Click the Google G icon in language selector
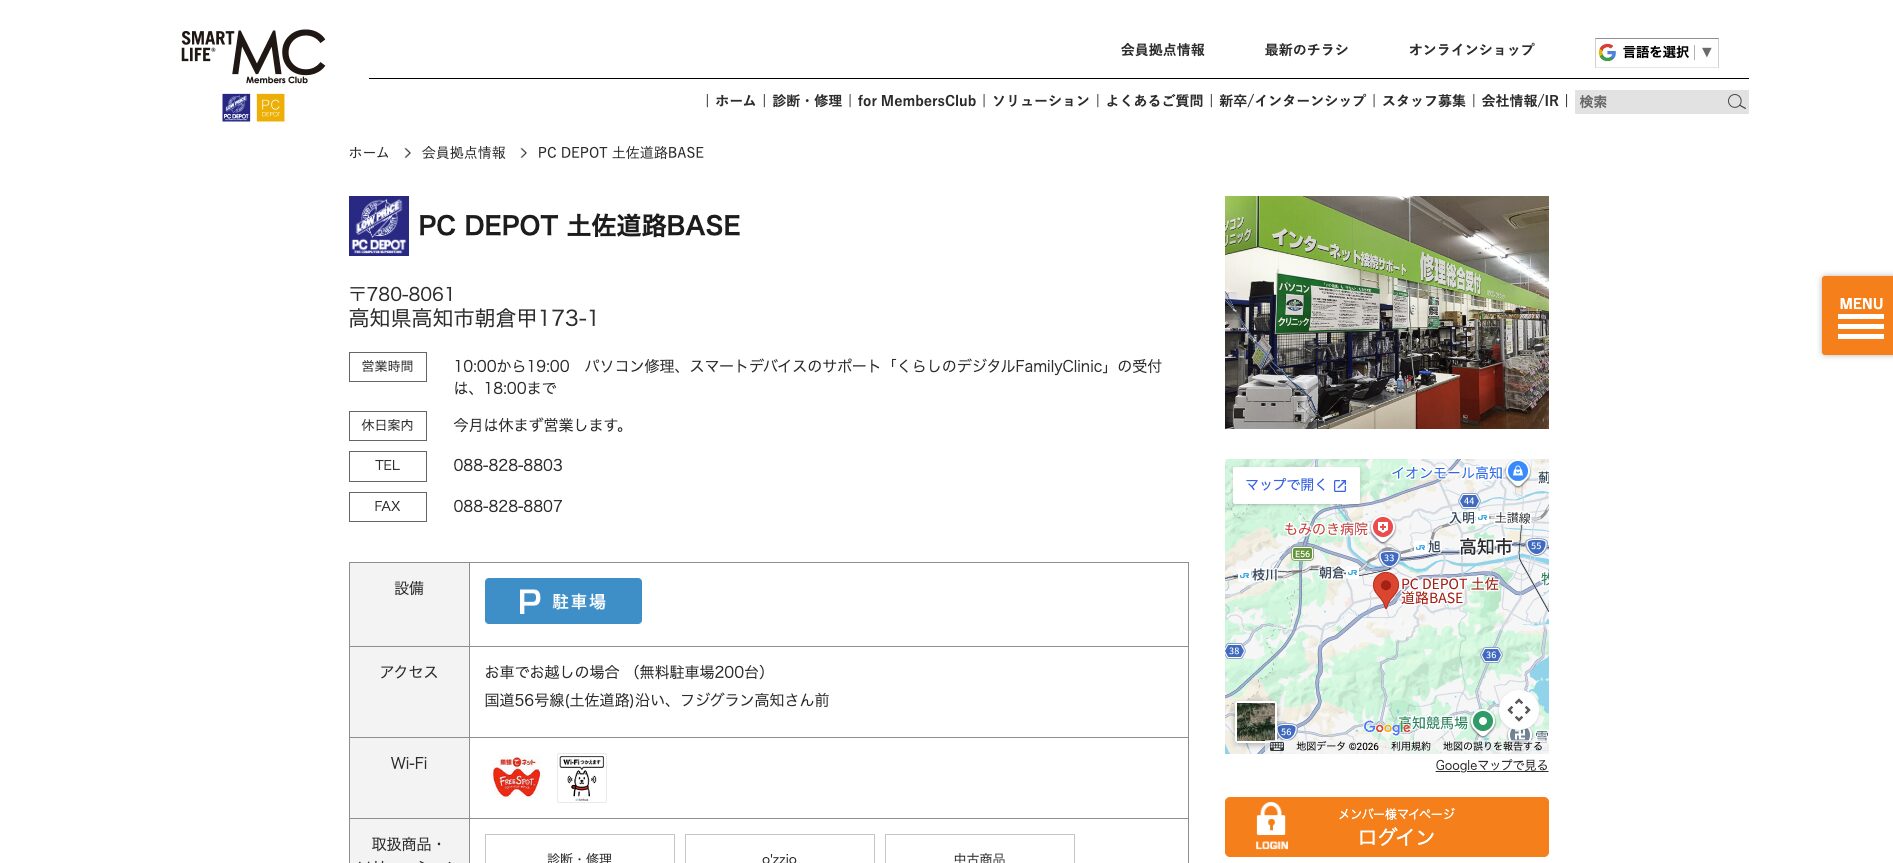The height and width of the screenshot is (863, 1893). pyautogui.click(x=1607, y=52)
